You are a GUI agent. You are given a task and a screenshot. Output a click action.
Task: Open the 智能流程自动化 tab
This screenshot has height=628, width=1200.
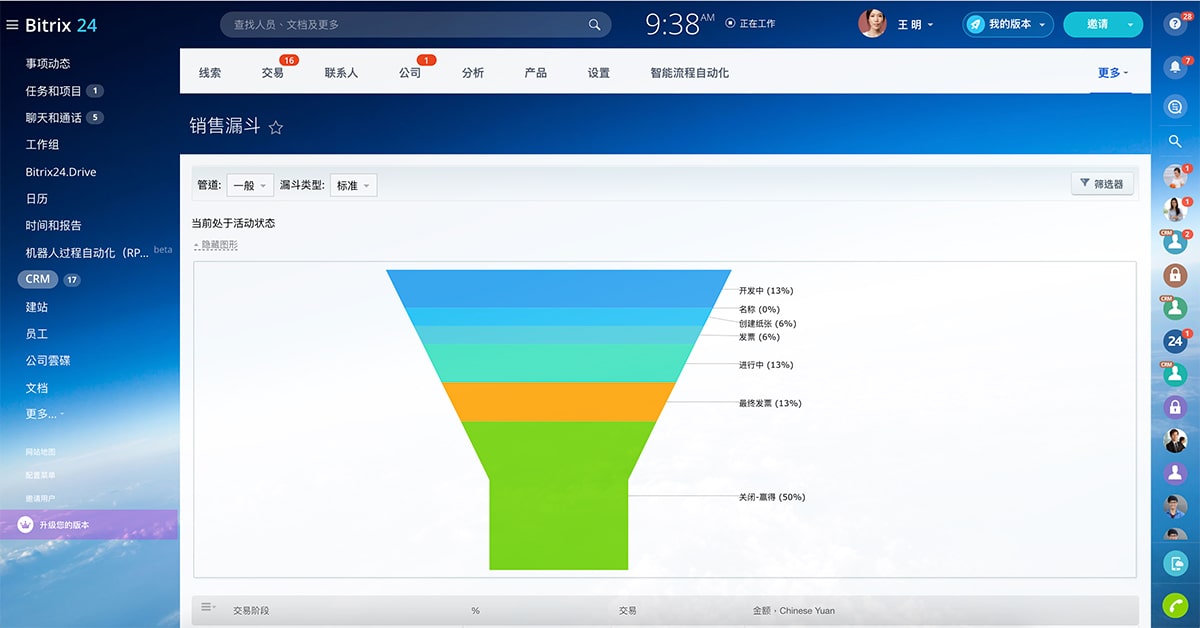click(689, 73)
